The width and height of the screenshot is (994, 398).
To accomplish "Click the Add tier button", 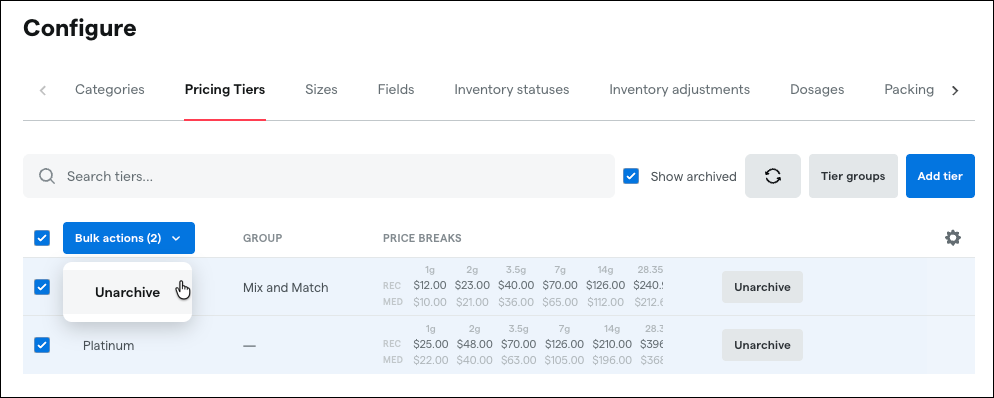I will click(x=940, y=176).
